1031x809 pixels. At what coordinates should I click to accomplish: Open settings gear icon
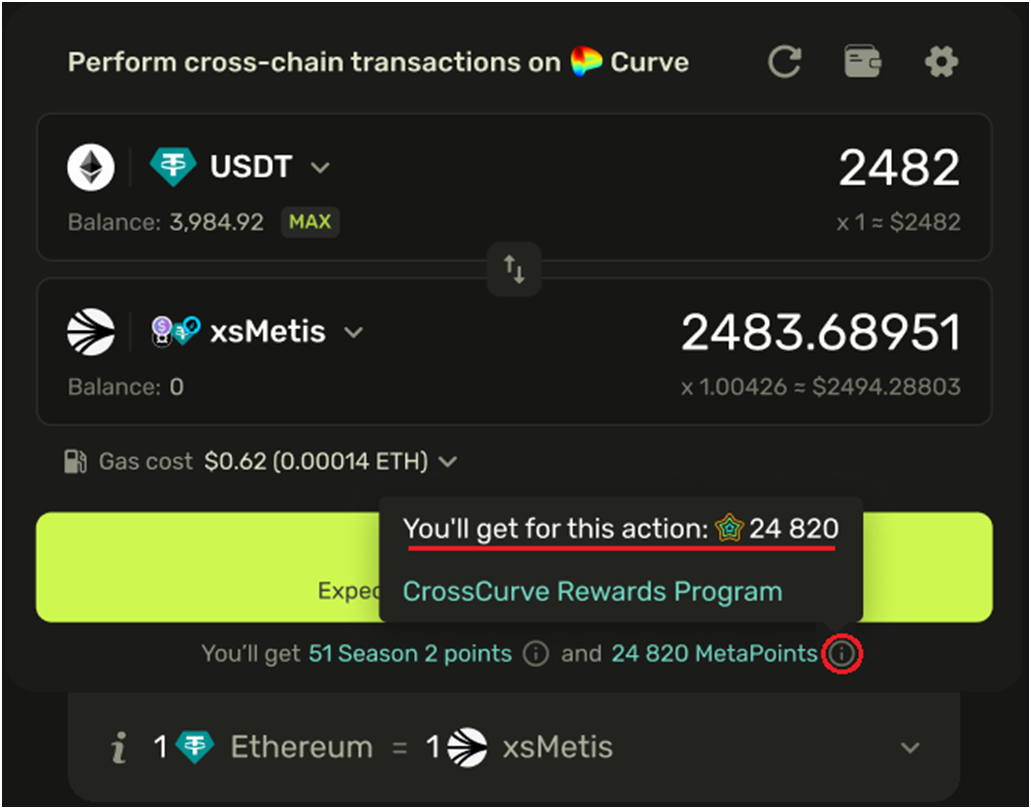pyautogui.click(x=940, y=62)
